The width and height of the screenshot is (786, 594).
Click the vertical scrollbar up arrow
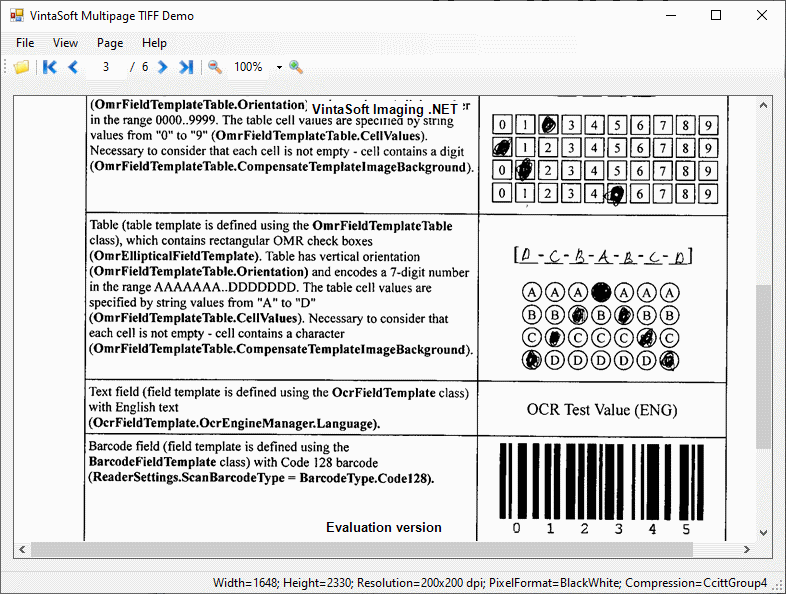point(763,105)
